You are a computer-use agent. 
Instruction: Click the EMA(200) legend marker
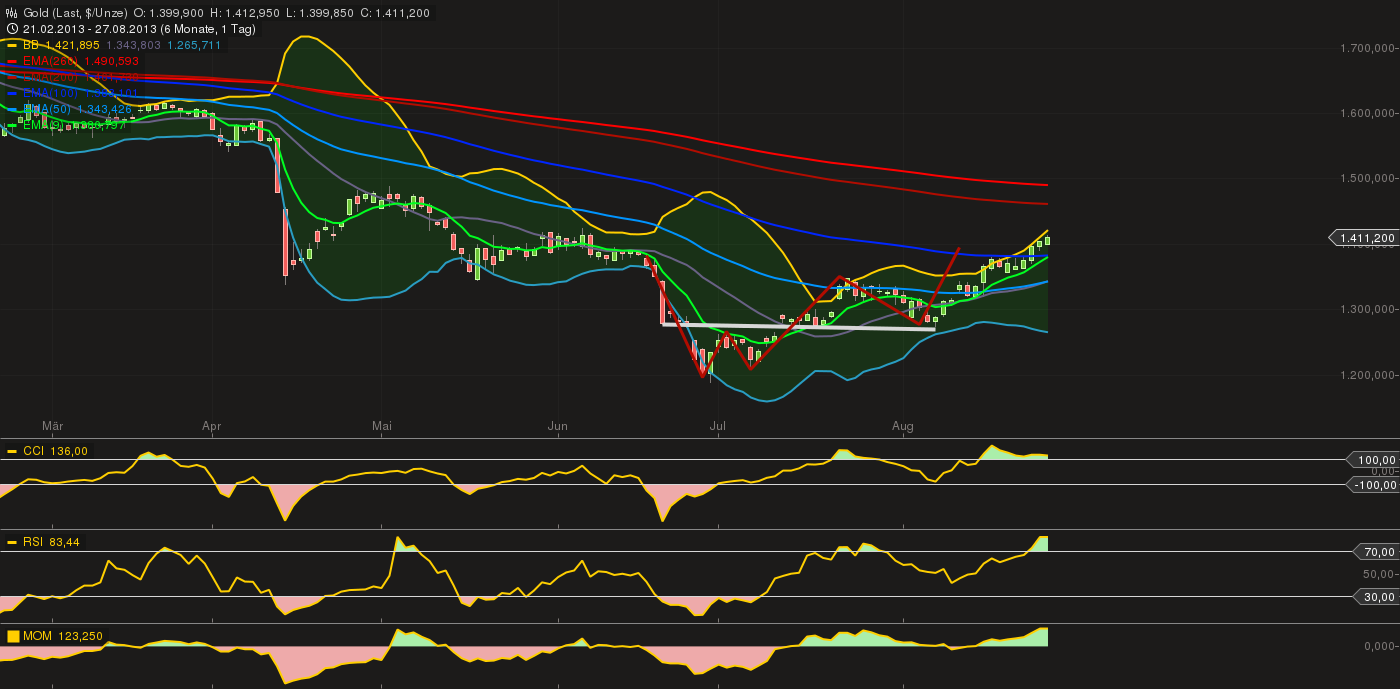point(12,77)
